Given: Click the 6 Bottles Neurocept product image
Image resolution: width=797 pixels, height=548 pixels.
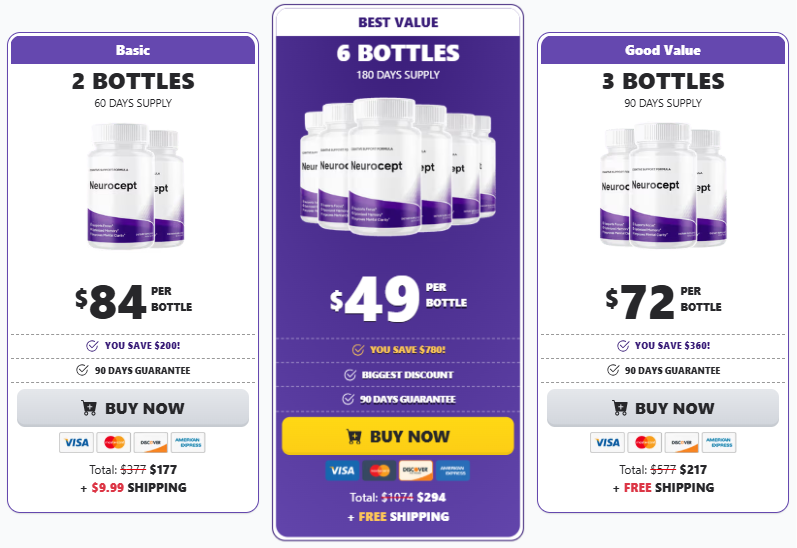Looking at the screenshot, I should [x=398, y=167].
